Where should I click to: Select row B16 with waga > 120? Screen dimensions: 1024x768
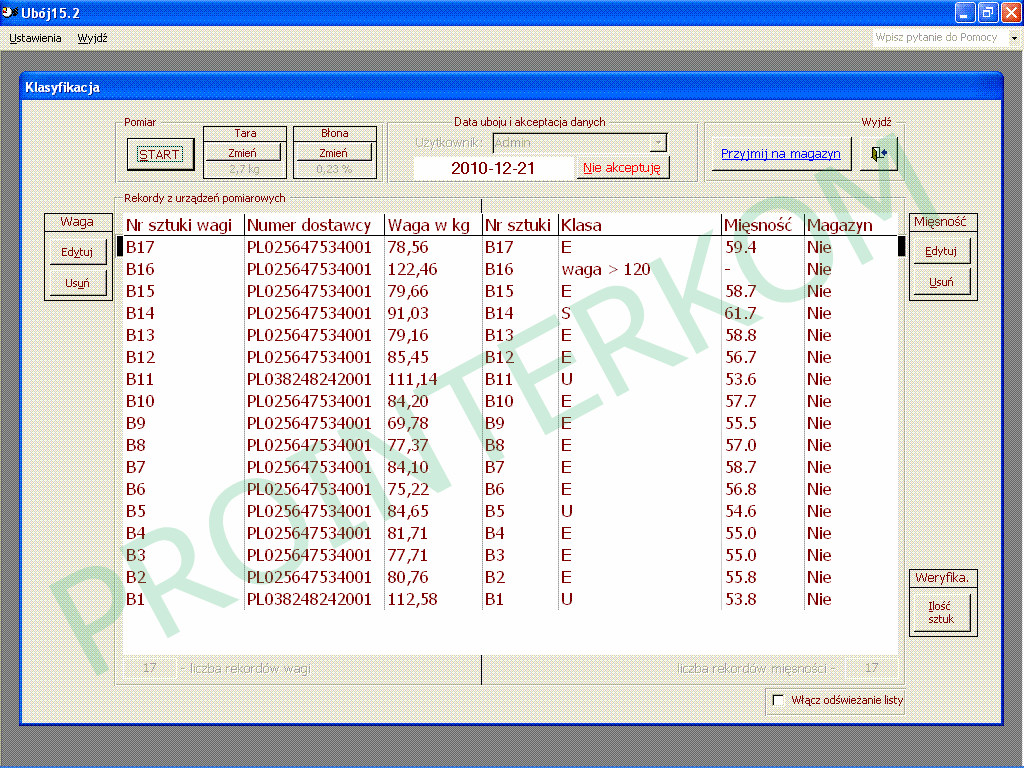[500, 270]
